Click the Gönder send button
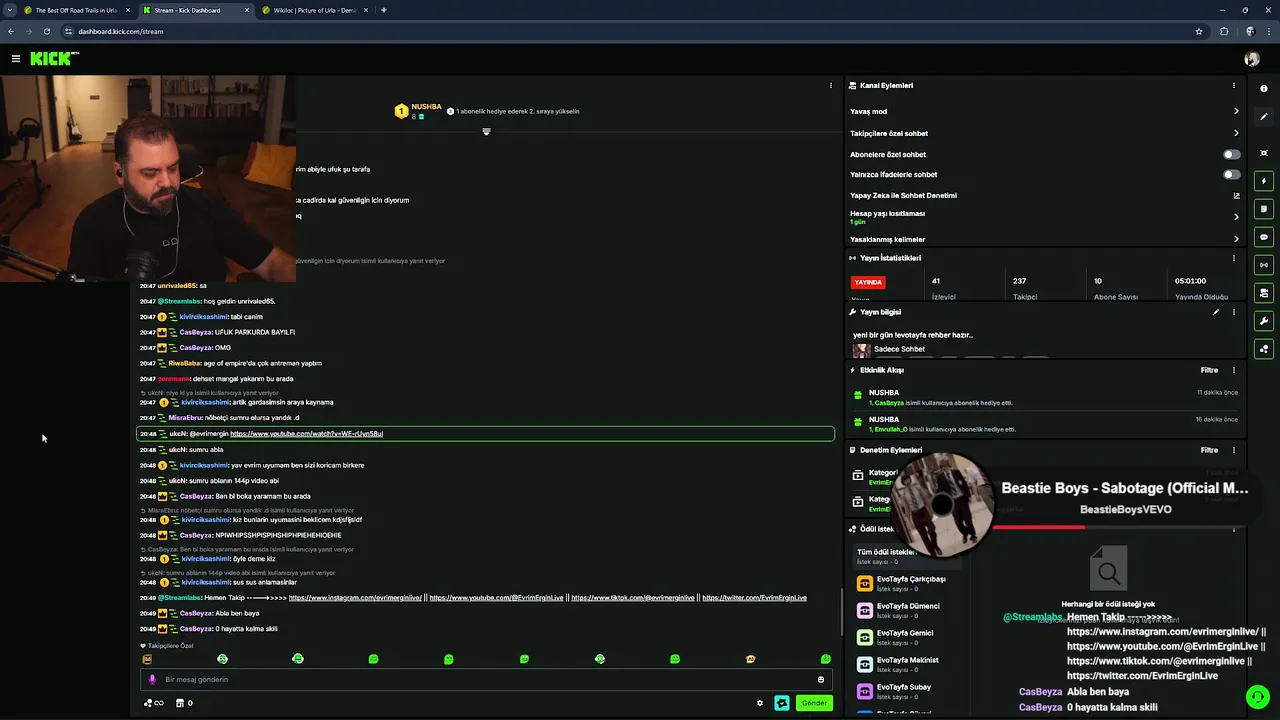The width and height of the screenshot is (1280, 720). [814, 703]
